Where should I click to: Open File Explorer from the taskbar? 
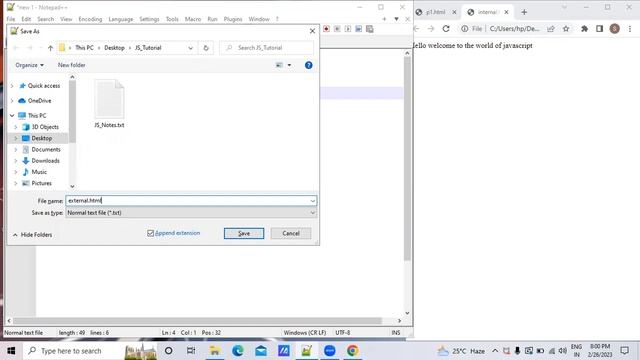click(215, 351)
